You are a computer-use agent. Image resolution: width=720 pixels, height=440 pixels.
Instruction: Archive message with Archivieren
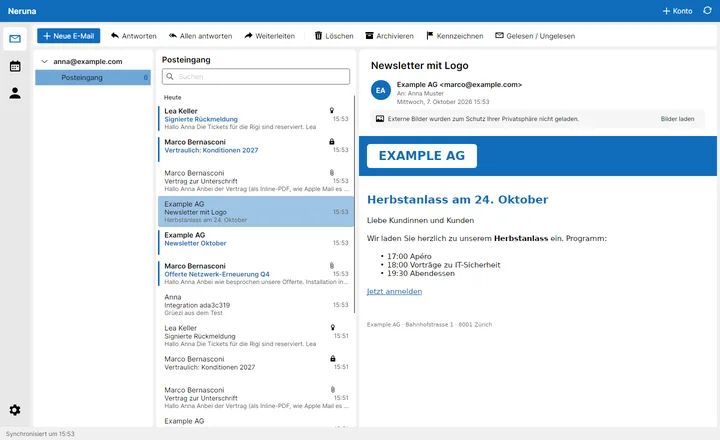pyautogui.click(x=389, y=36)
